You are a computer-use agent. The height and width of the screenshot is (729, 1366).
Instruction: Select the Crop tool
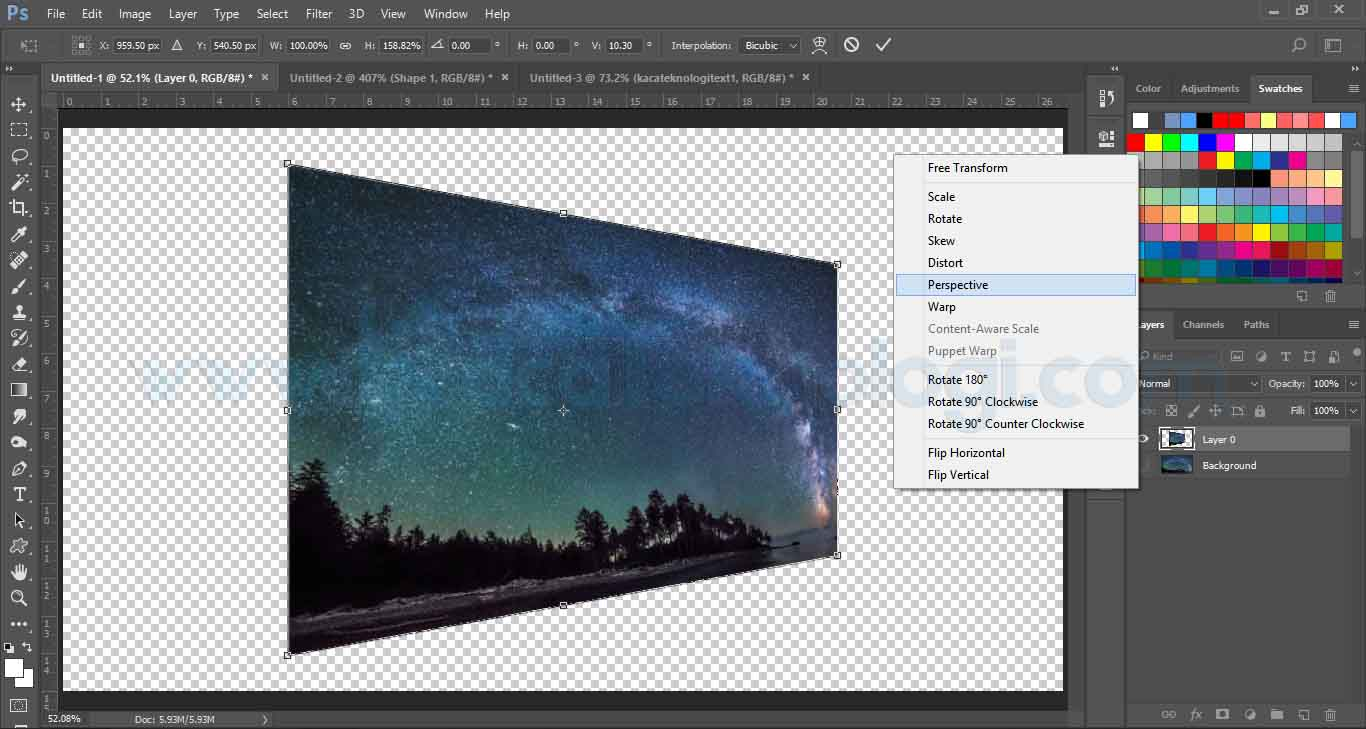[19, 208]
